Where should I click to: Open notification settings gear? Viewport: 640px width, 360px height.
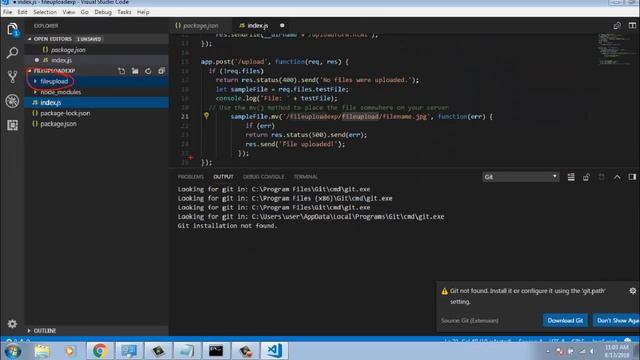pyautogui.click(x=632, y=291)
